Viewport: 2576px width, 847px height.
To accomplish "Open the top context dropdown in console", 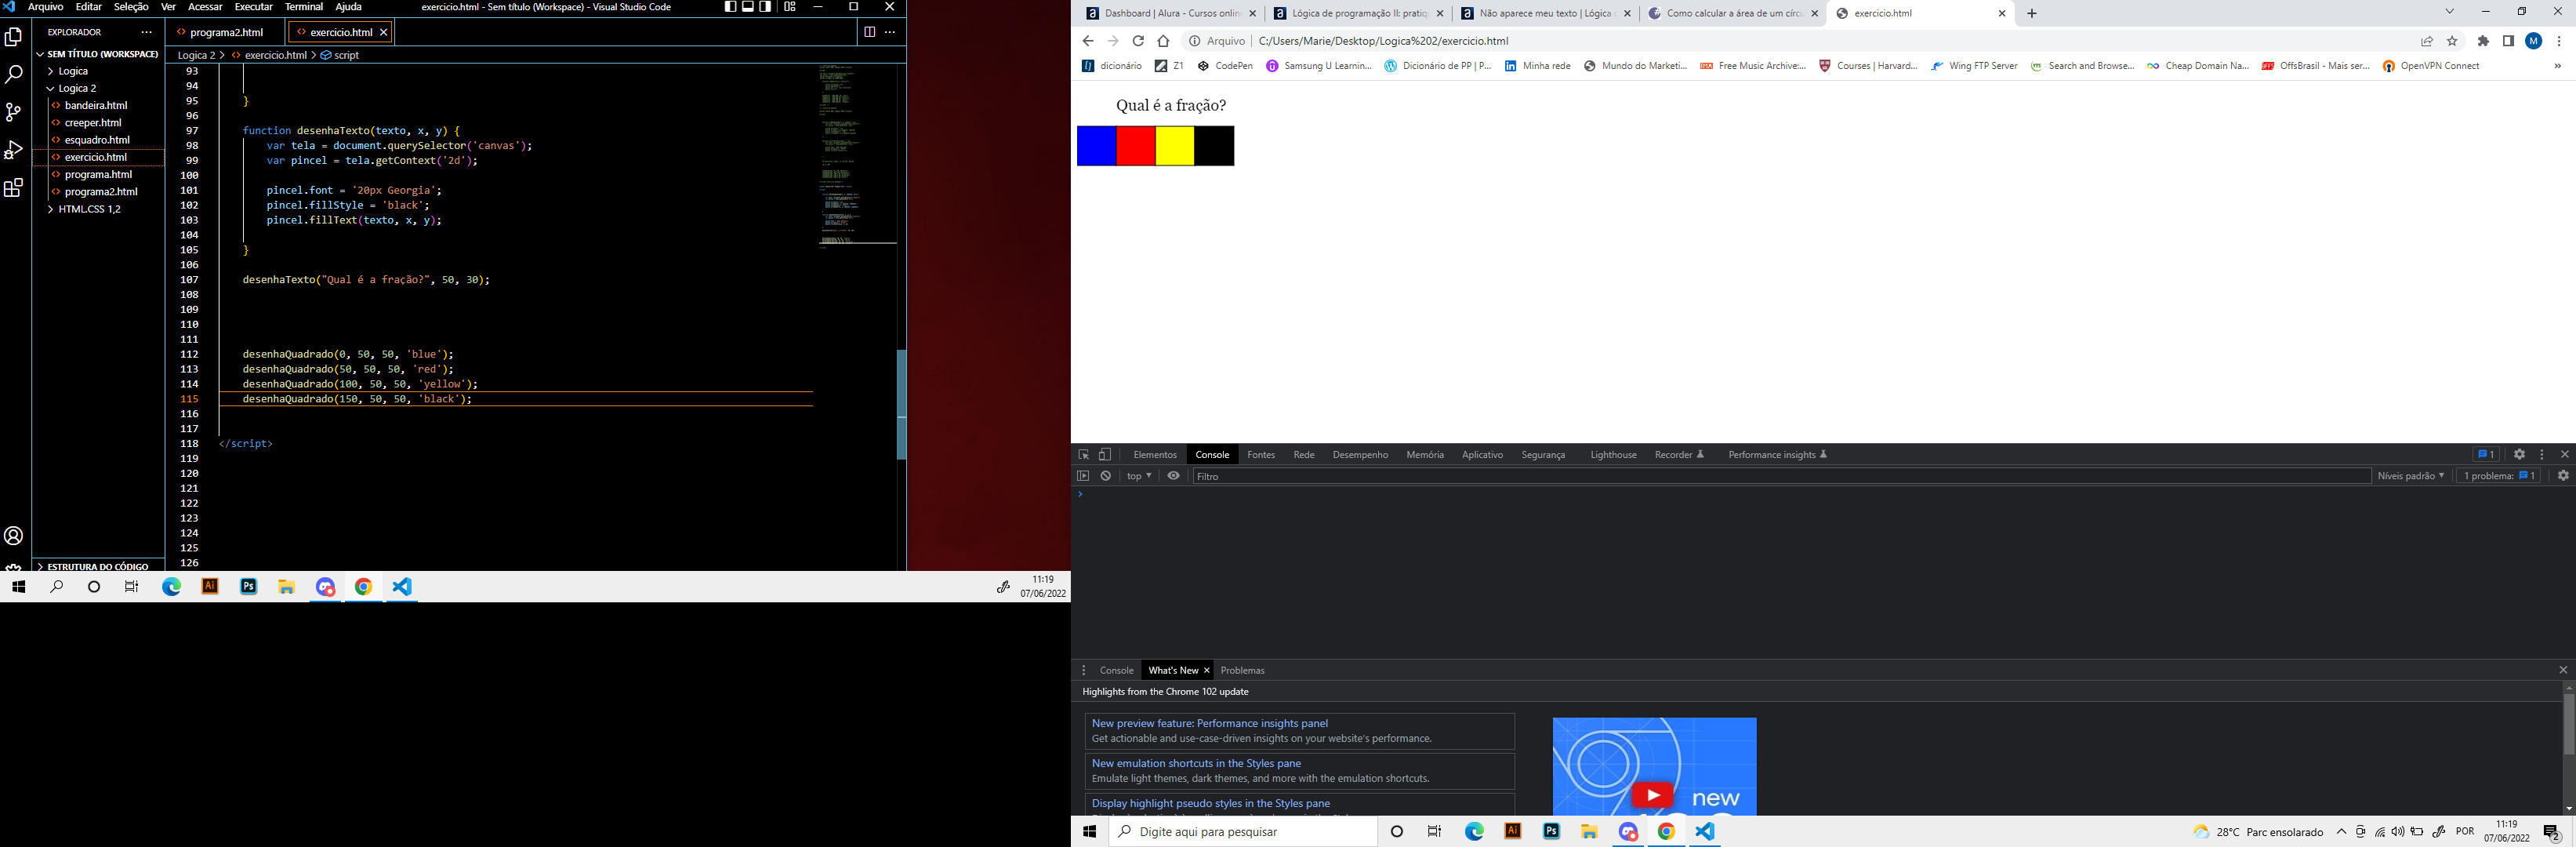I will [x=1139, y=476].
